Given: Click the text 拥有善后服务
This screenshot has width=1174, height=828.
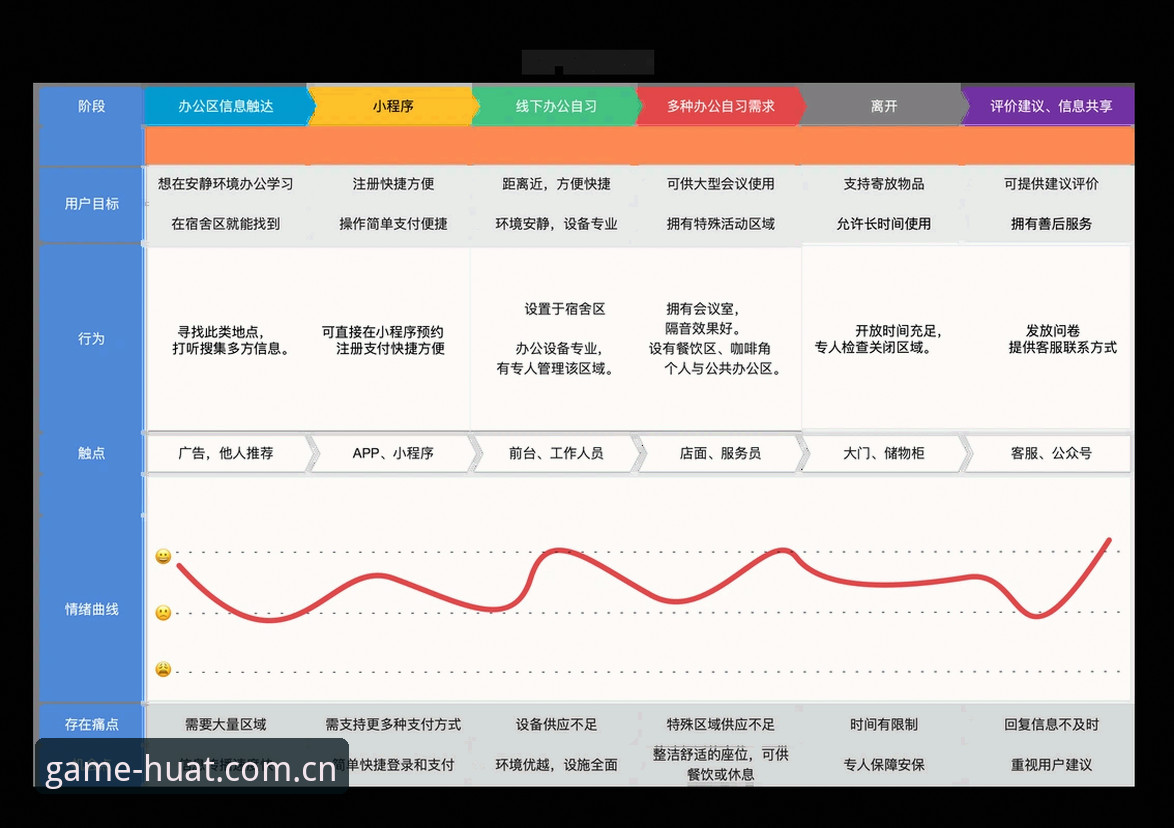Looking at the screenshot, I should [1051, 224].
